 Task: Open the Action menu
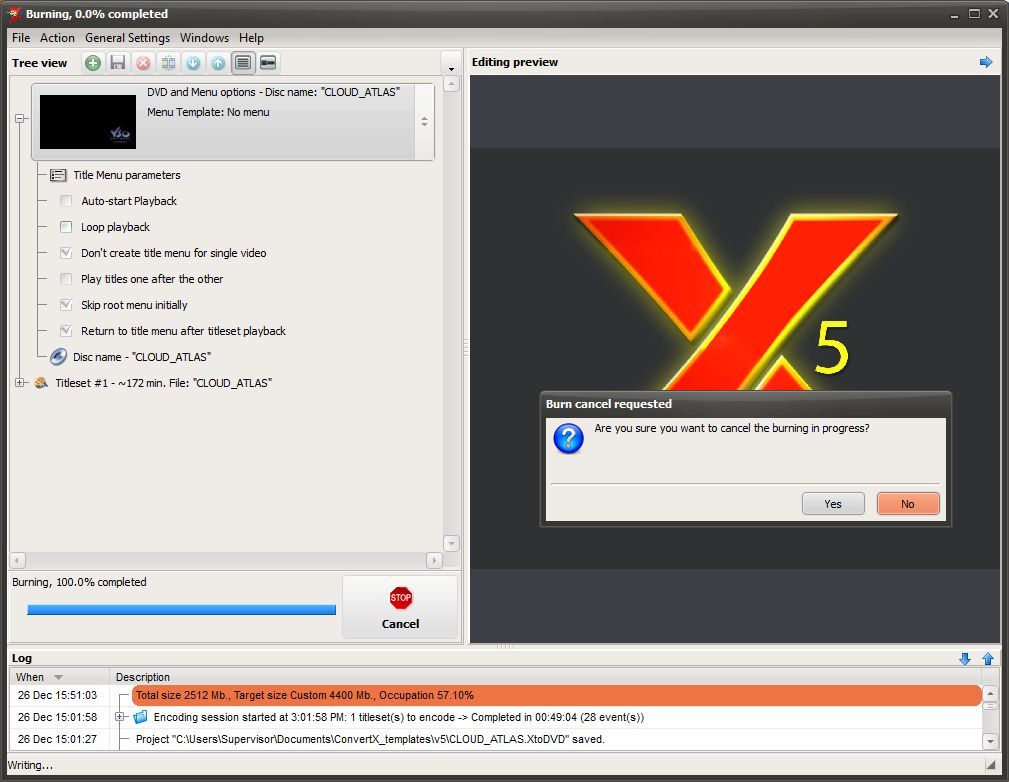point(57,37)
